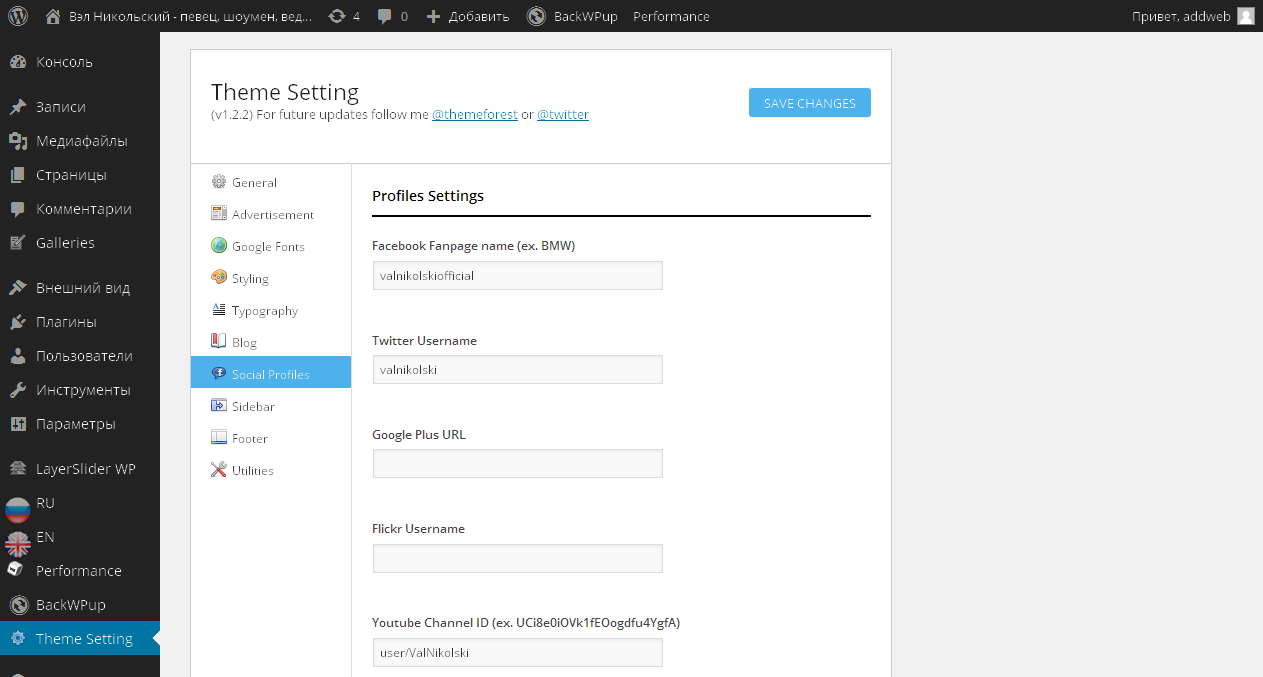The image size is (1263, 677).
Task: Click the addweb user avatar
Action: click(1245, 16)
